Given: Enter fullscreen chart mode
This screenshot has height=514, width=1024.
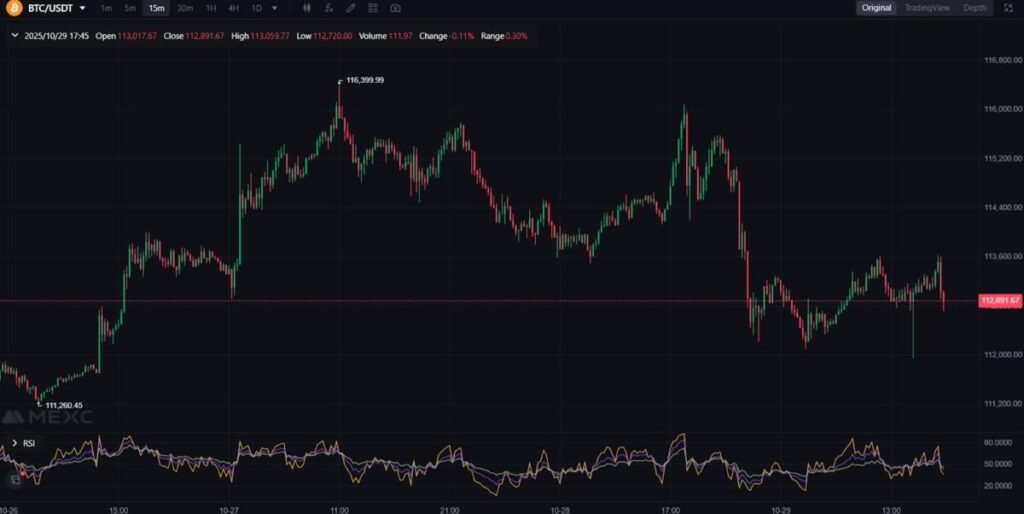Looking at the screenshot, I should (x=1008, y=8).
